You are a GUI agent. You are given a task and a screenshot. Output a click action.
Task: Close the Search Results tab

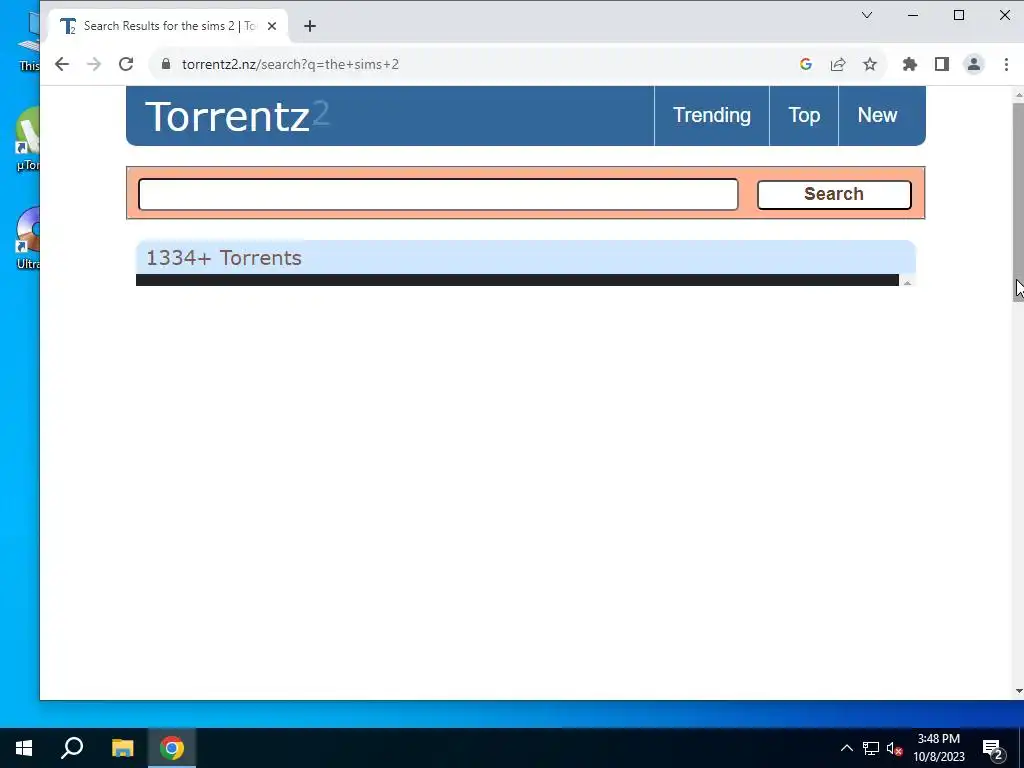click(272, 26)
